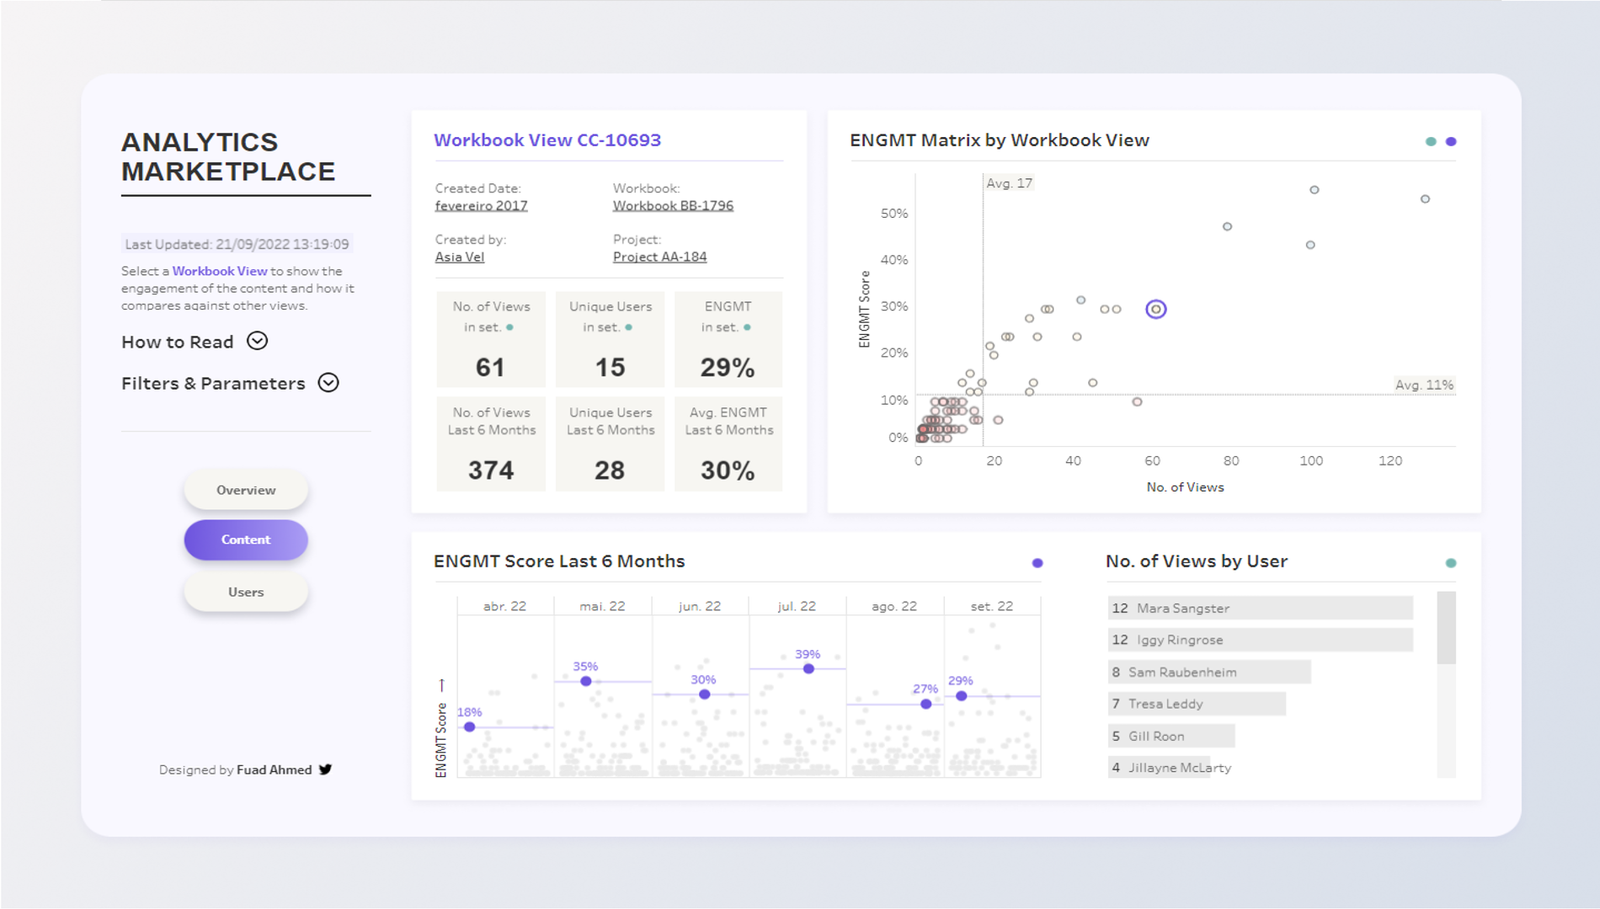This screenshot has height=909, width=1600.
Task: Click the purple dot beside ENGMT Score Last 6 Months
Action: pyautogui.click(x=1037, y=563)
